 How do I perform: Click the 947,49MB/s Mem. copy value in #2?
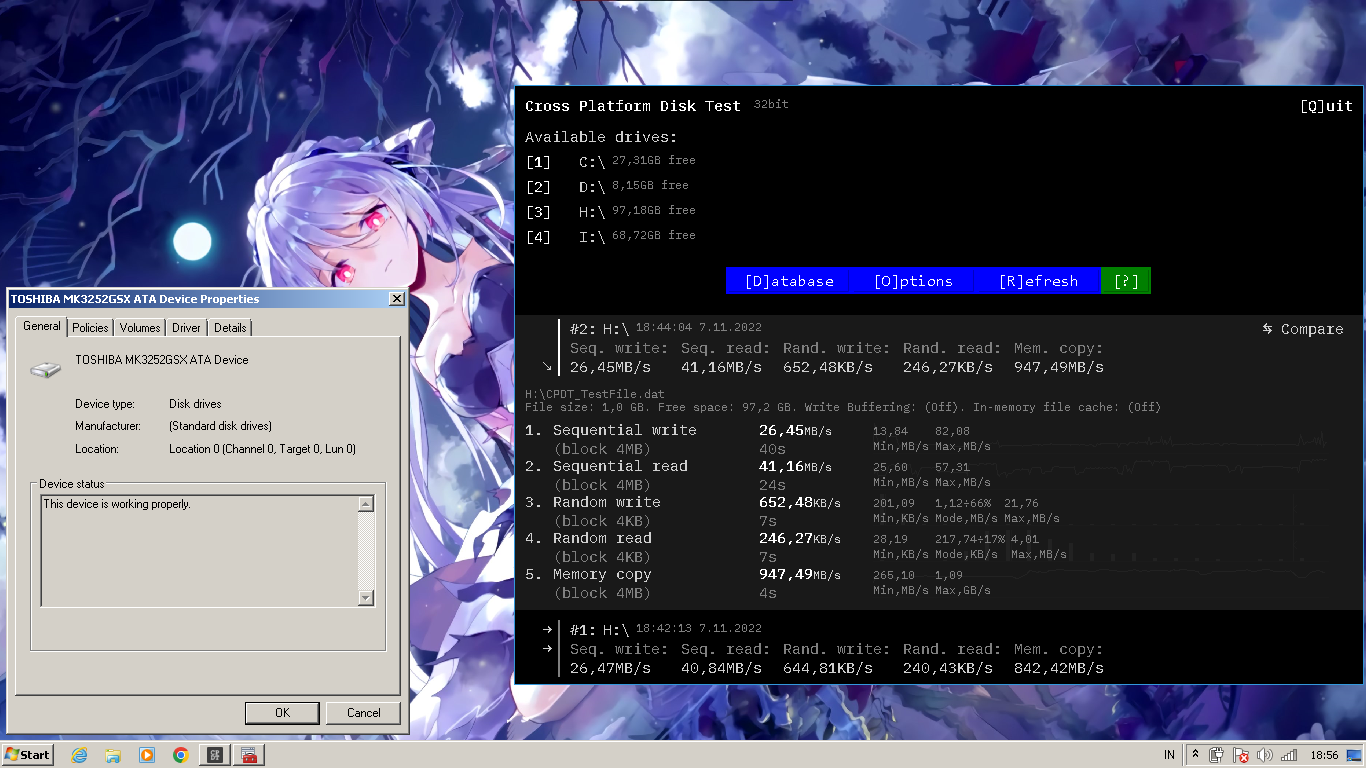pos(1059,367)
